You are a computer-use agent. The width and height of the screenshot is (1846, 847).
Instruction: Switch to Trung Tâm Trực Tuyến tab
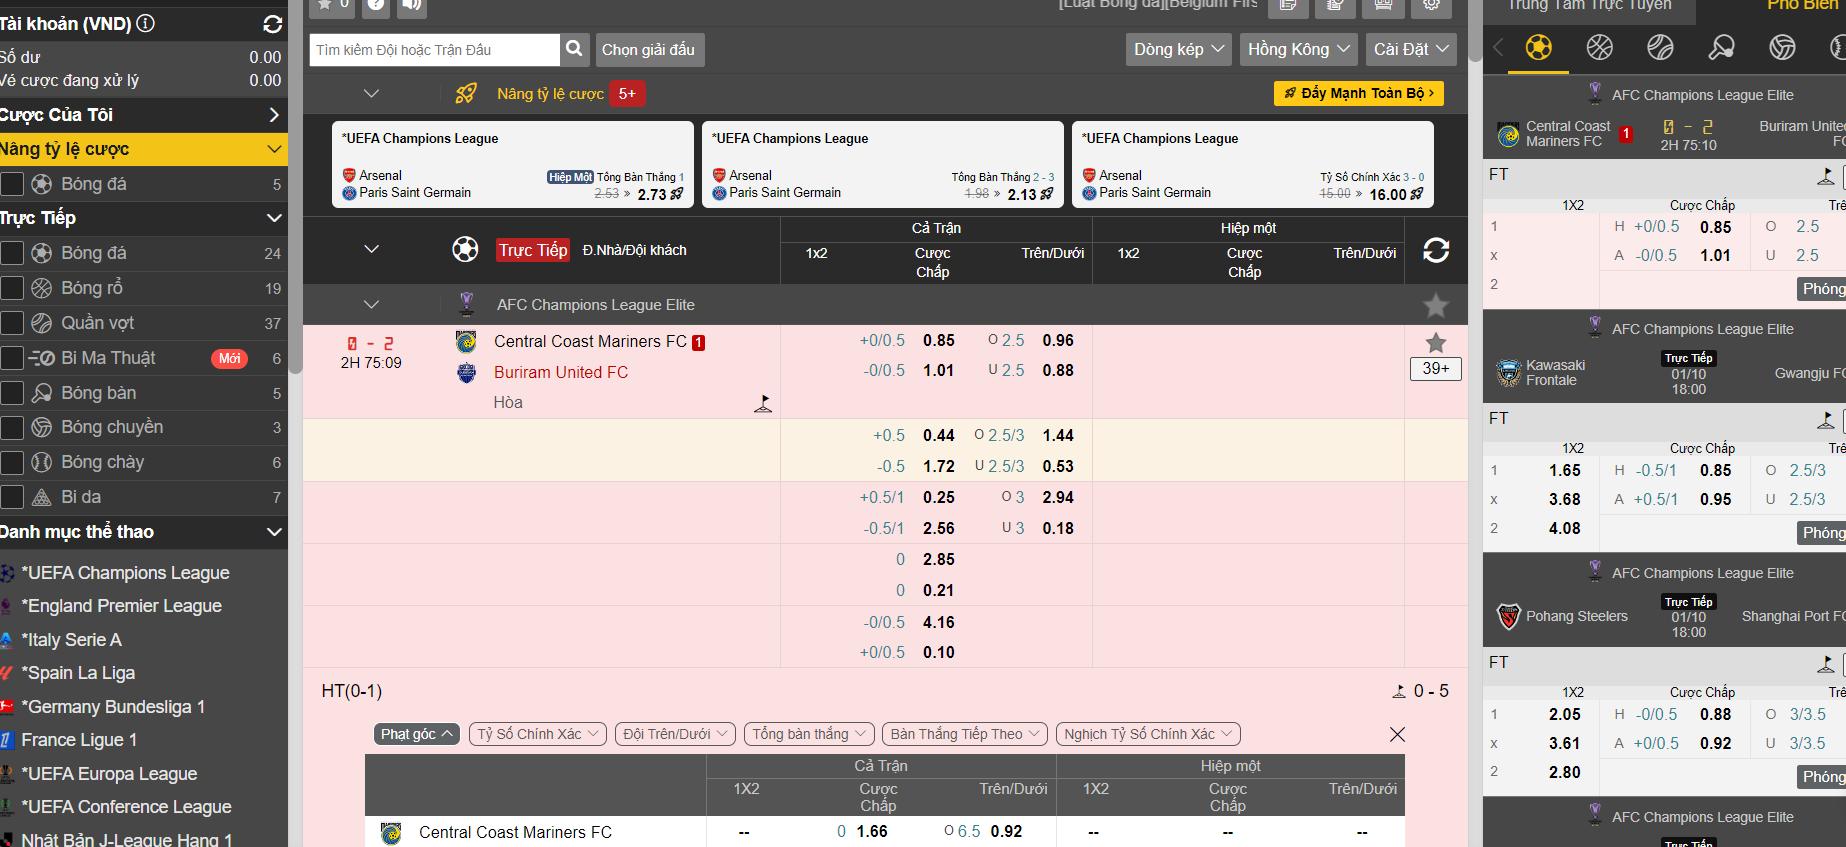1588,8
